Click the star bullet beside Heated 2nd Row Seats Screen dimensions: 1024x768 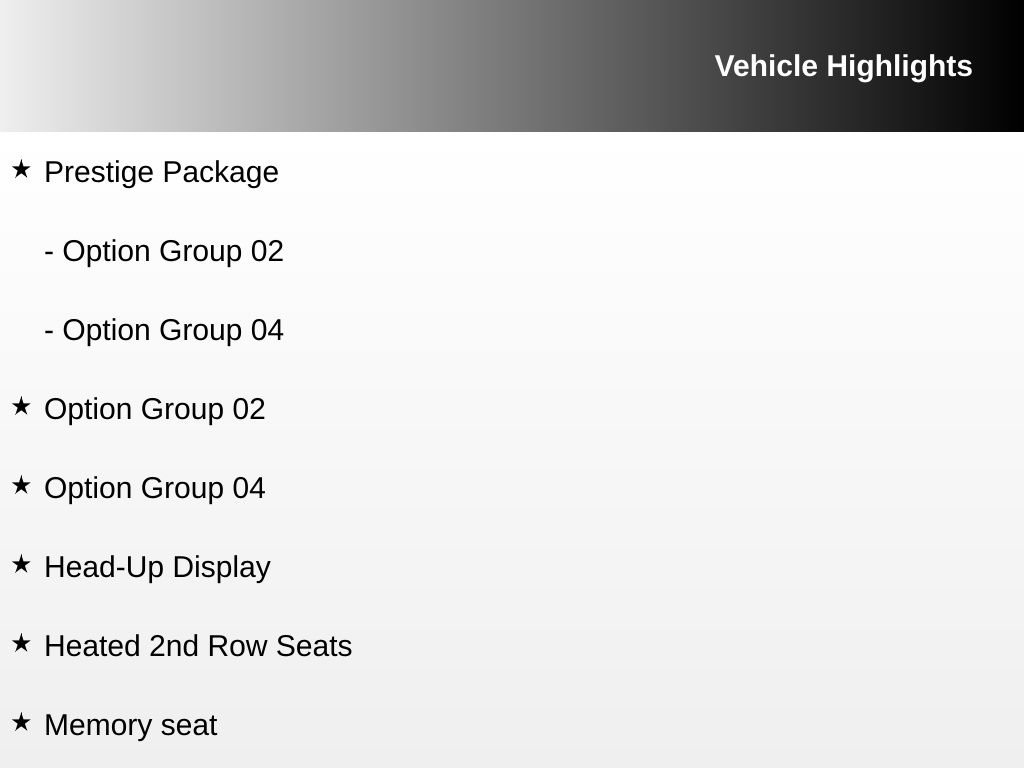21,644
